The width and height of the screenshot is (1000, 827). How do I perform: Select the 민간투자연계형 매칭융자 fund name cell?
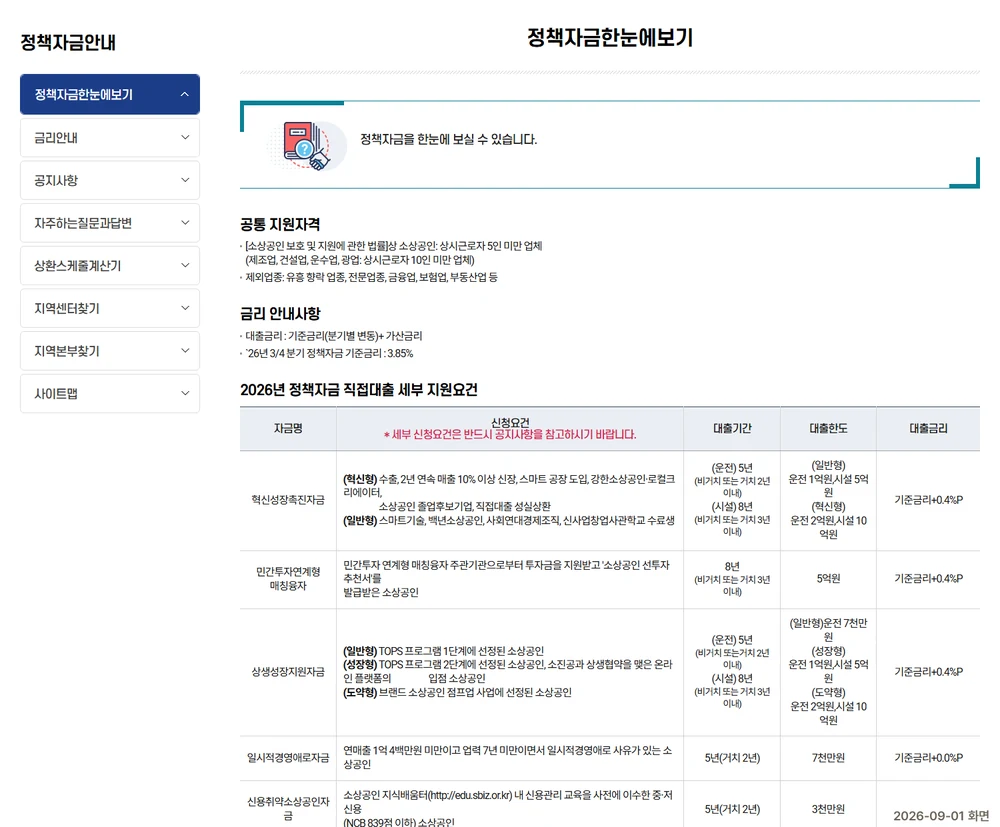click(x=288, y=579)
